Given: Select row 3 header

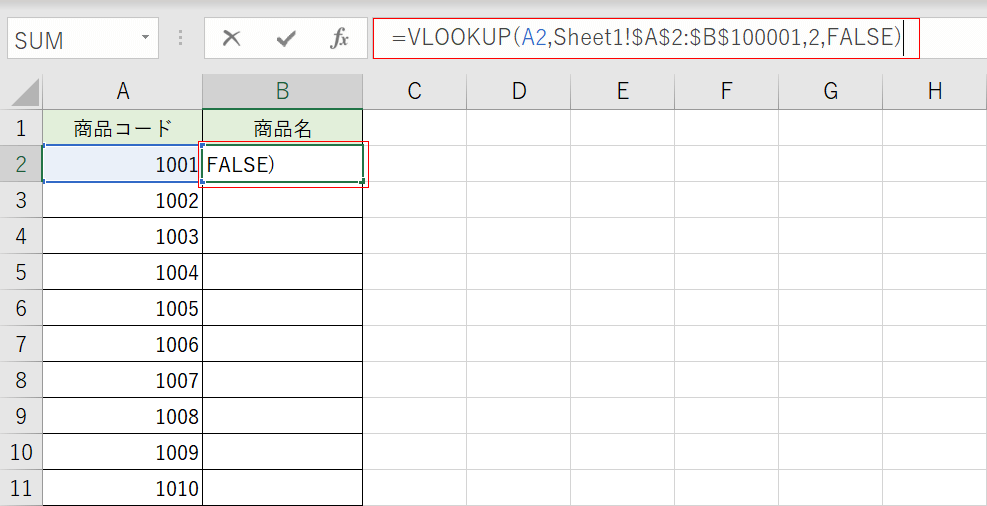Looking at the screenshot, I should 21,200.
